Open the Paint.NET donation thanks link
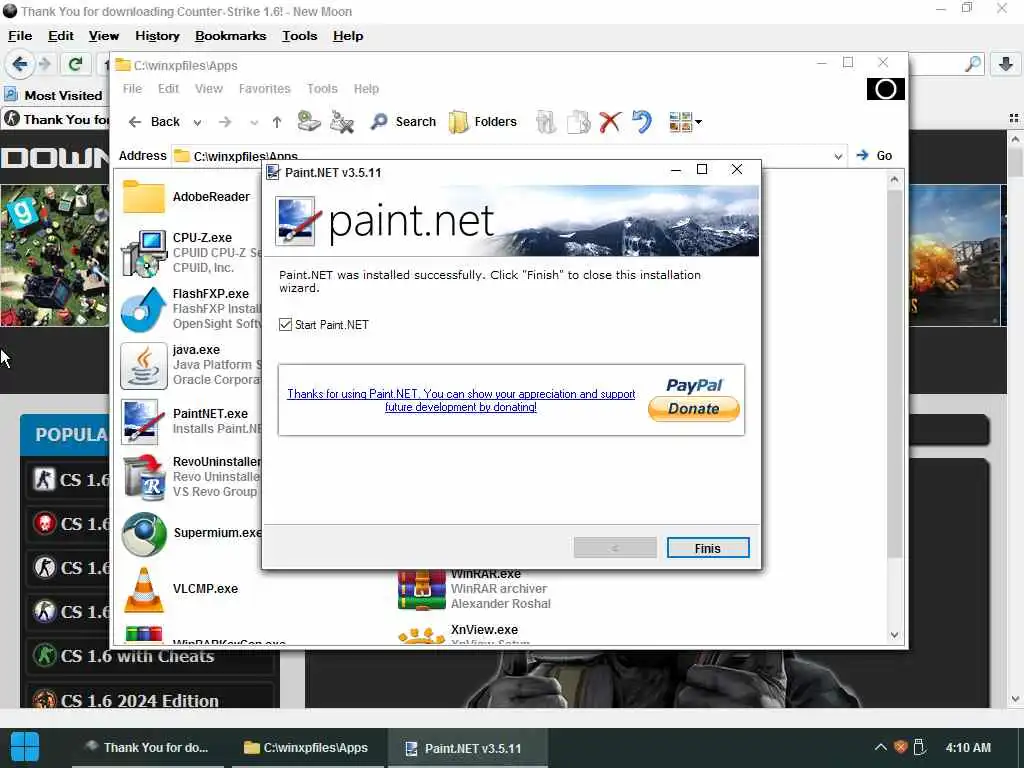The width and height of the screenshot is (1024, 768). tap(461, 400)
